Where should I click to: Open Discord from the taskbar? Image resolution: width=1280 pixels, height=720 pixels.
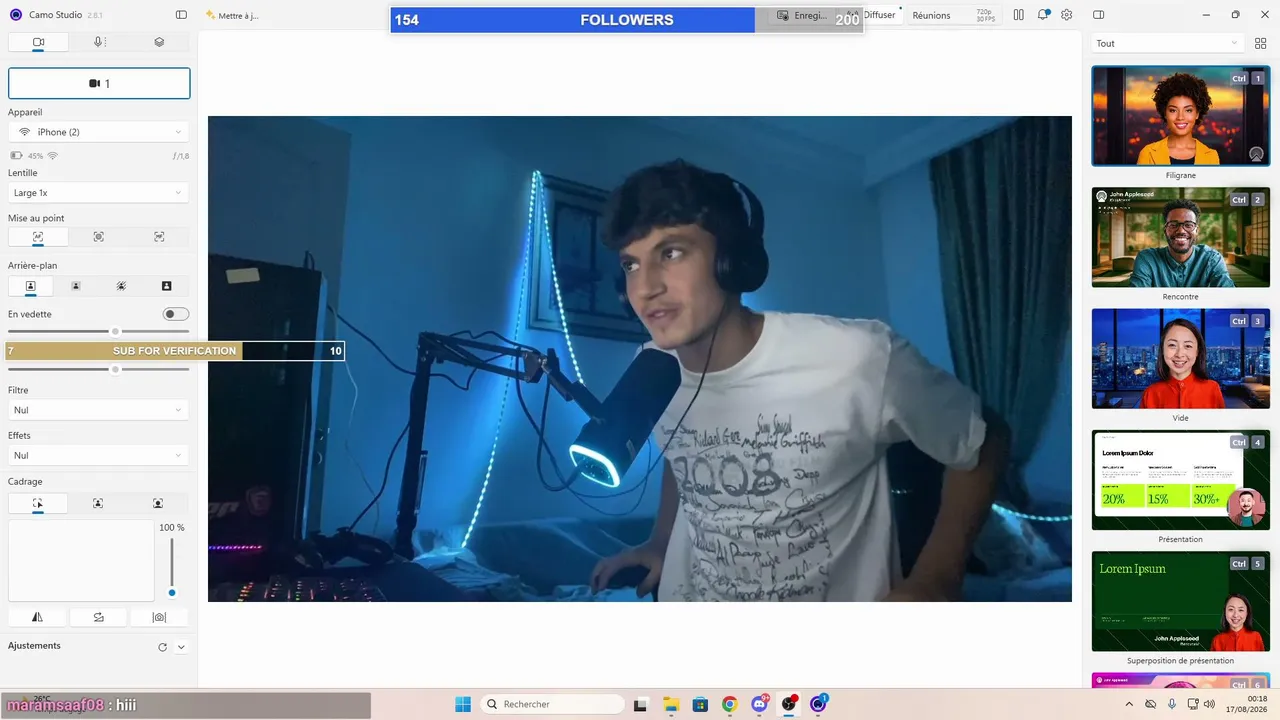tap(760, 704)
